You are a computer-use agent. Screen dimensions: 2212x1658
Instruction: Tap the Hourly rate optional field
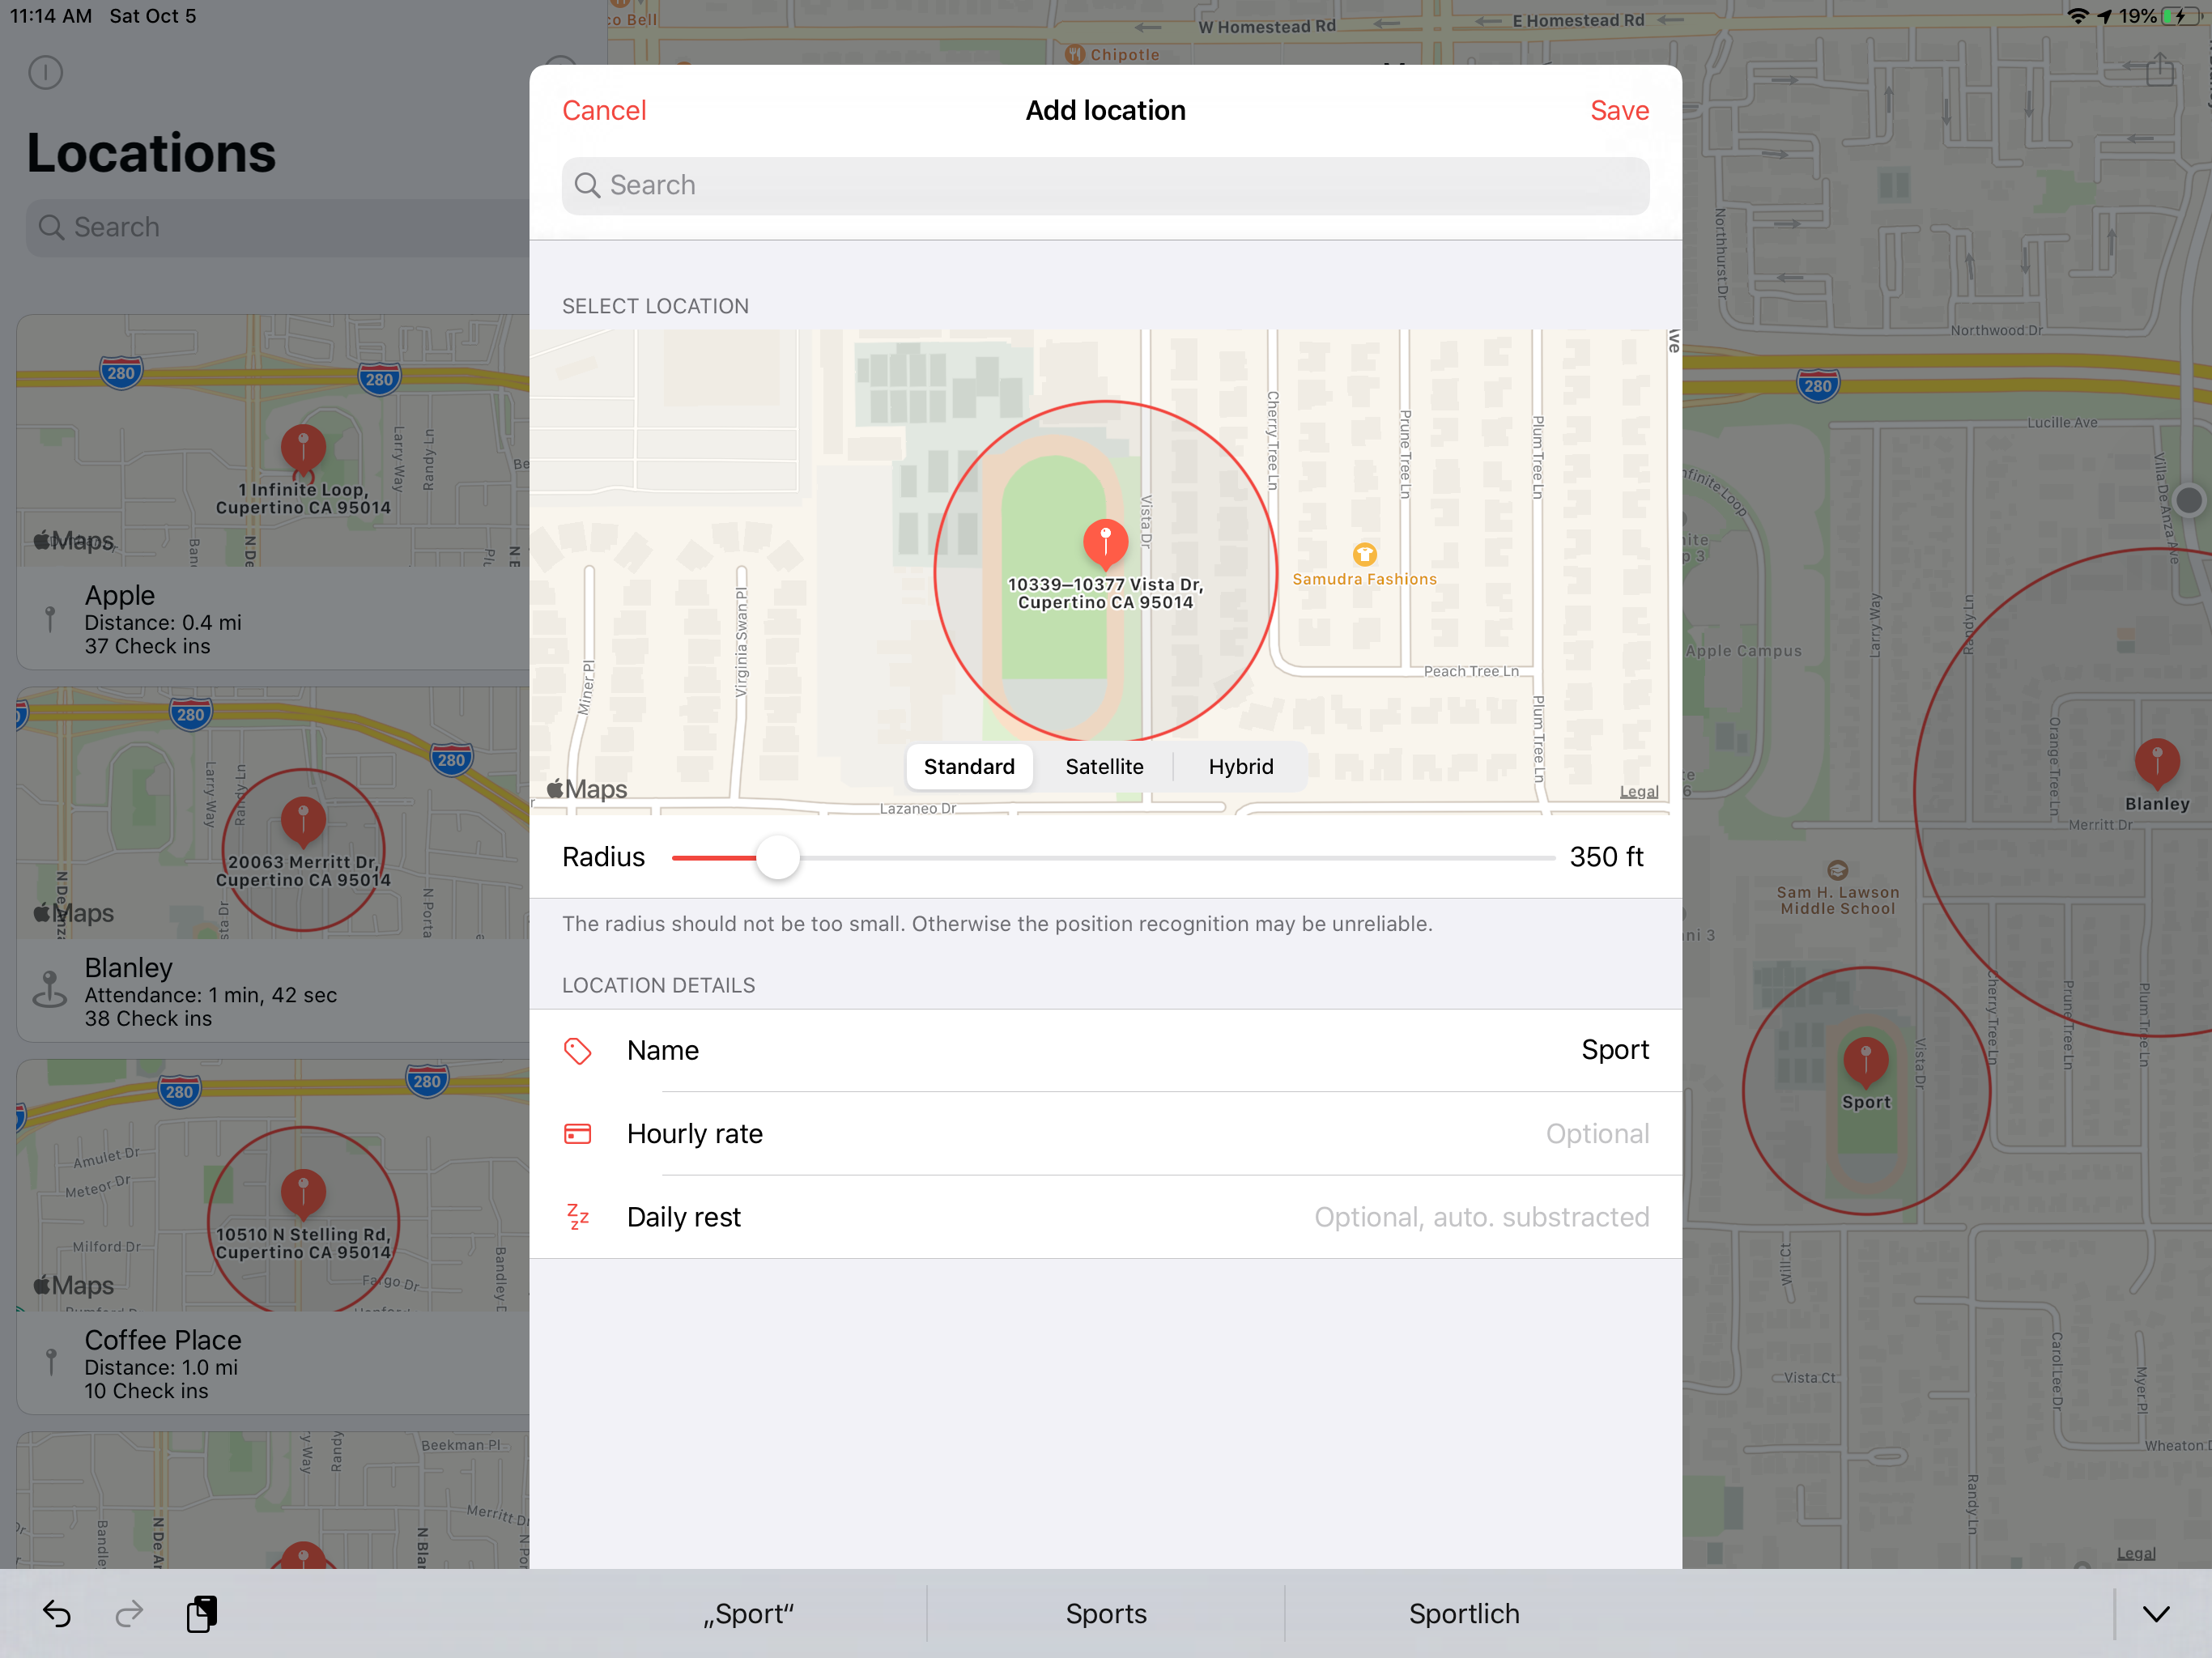point(1597,1134)
